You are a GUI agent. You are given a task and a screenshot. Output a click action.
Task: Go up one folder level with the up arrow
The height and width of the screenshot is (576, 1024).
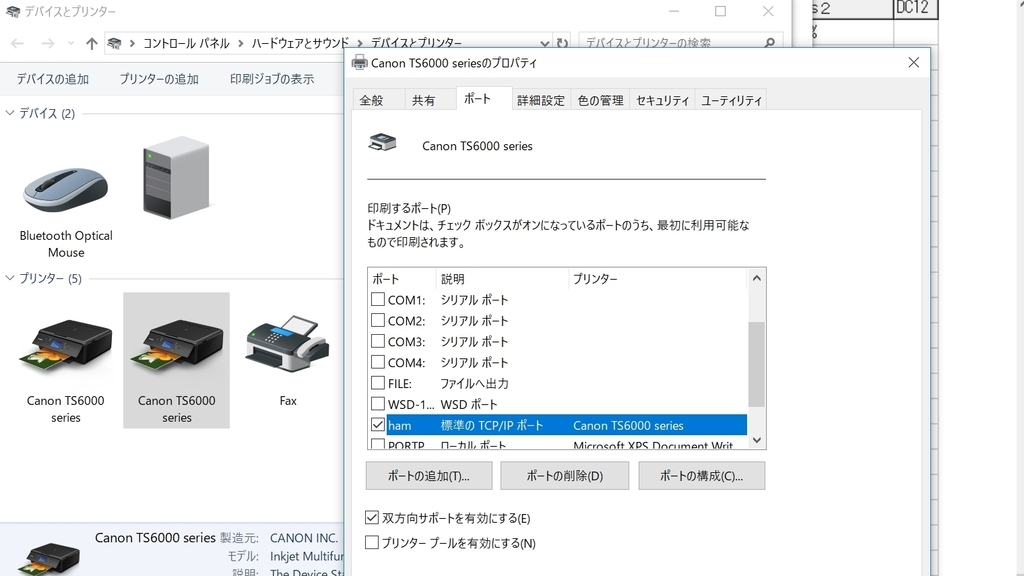pos(91,44)
